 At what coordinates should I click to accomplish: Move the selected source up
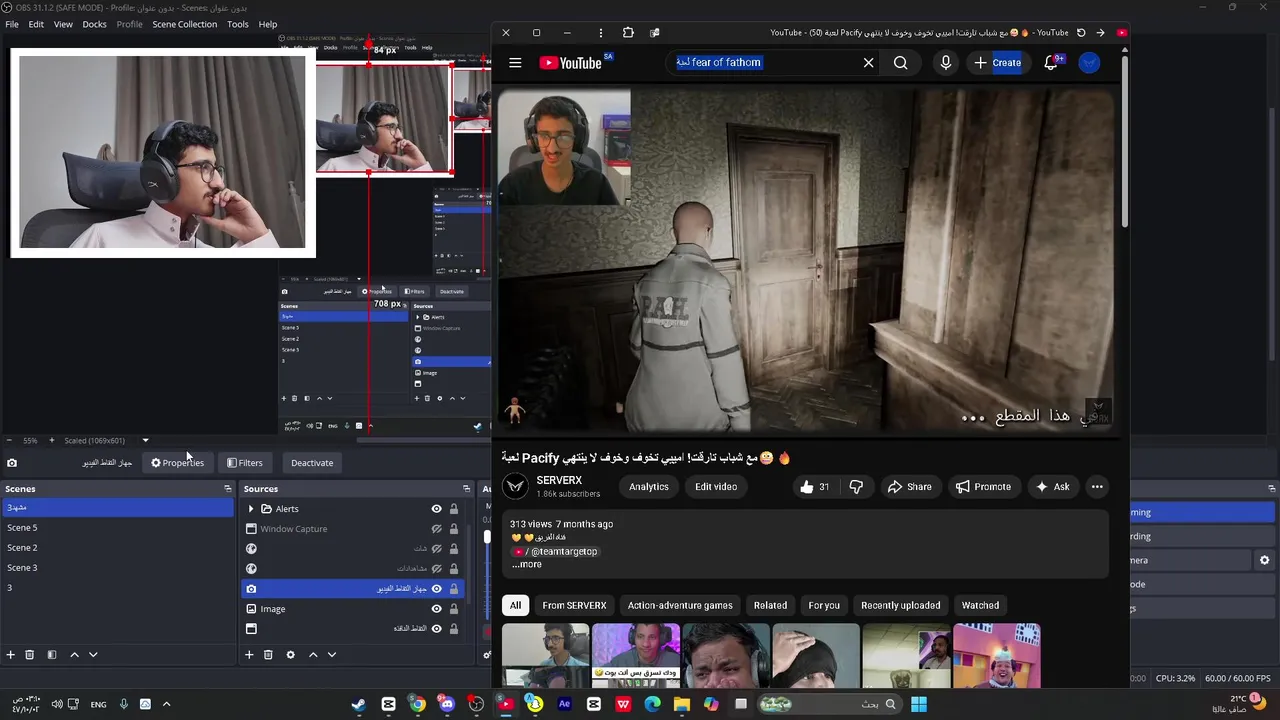(312, 655)
